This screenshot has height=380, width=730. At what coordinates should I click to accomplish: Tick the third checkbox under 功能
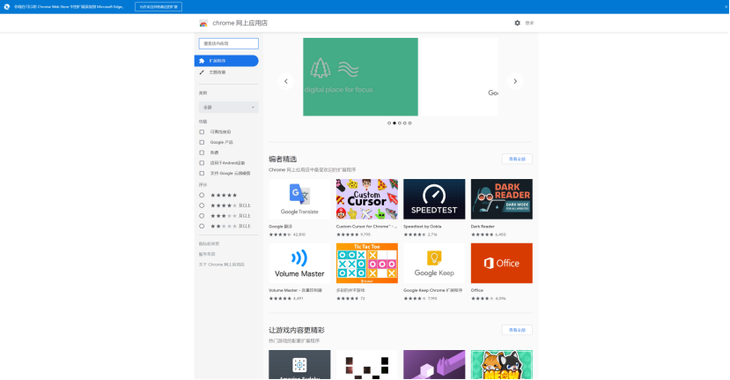[x=202, y=153]
